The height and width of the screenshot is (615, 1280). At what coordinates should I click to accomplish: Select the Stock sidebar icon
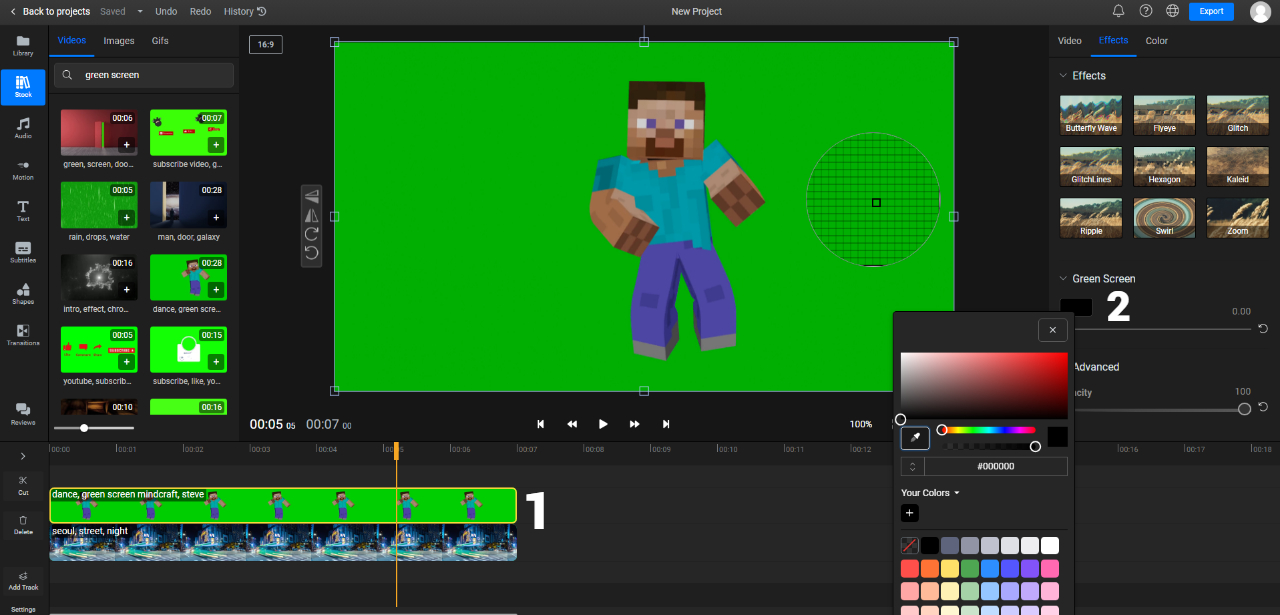(x=23, y=87)
